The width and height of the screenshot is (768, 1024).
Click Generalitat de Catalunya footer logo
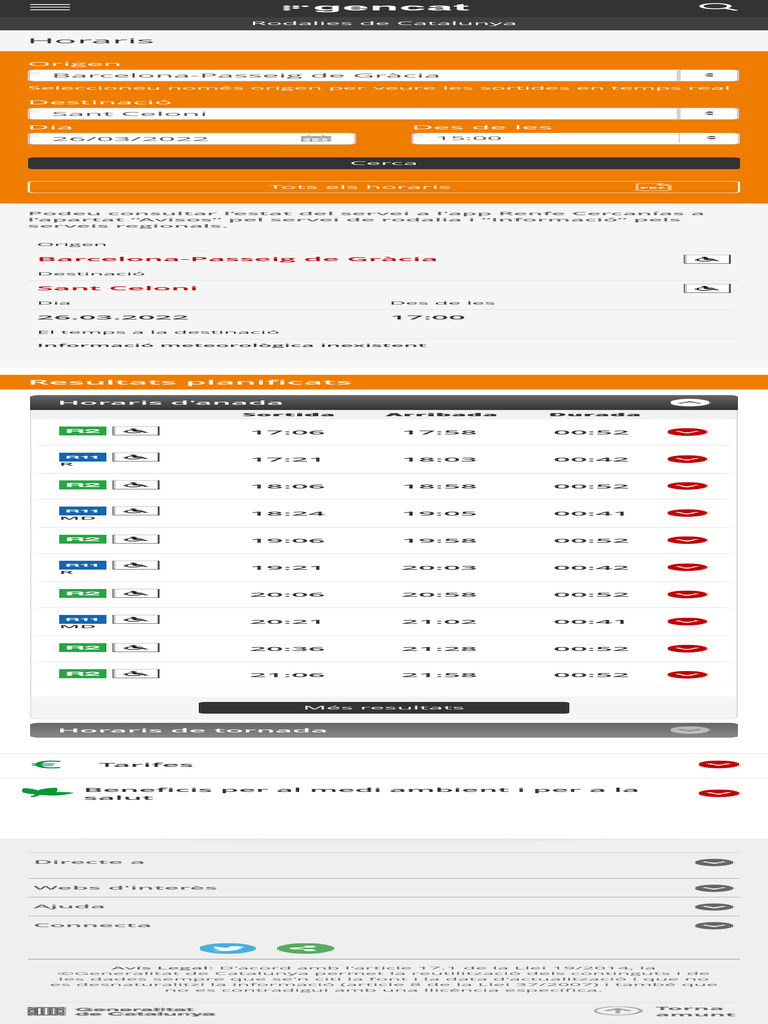pos(121,1011)
